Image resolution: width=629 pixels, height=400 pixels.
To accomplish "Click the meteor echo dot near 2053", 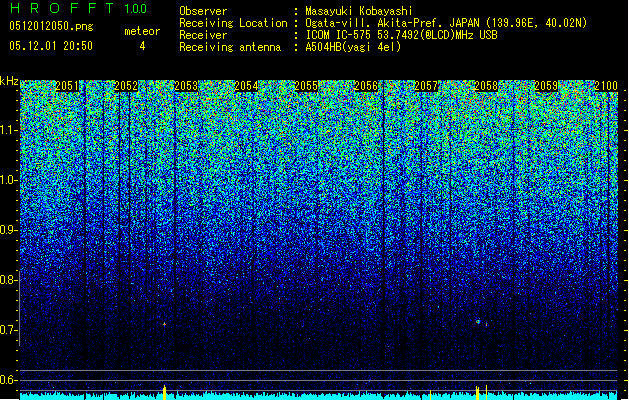I will [x=164, y=323].
